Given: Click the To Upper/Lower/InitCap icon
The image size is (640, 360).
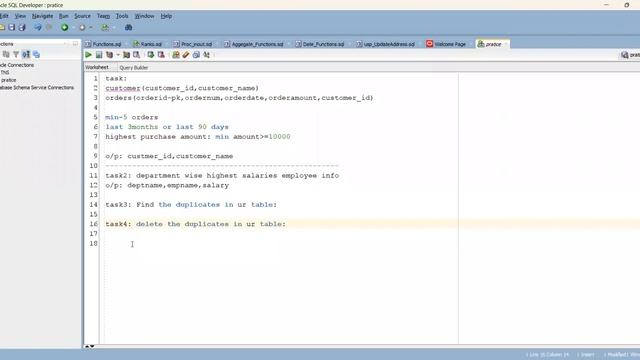Looking at the screenshot, I should coord(207,55).
